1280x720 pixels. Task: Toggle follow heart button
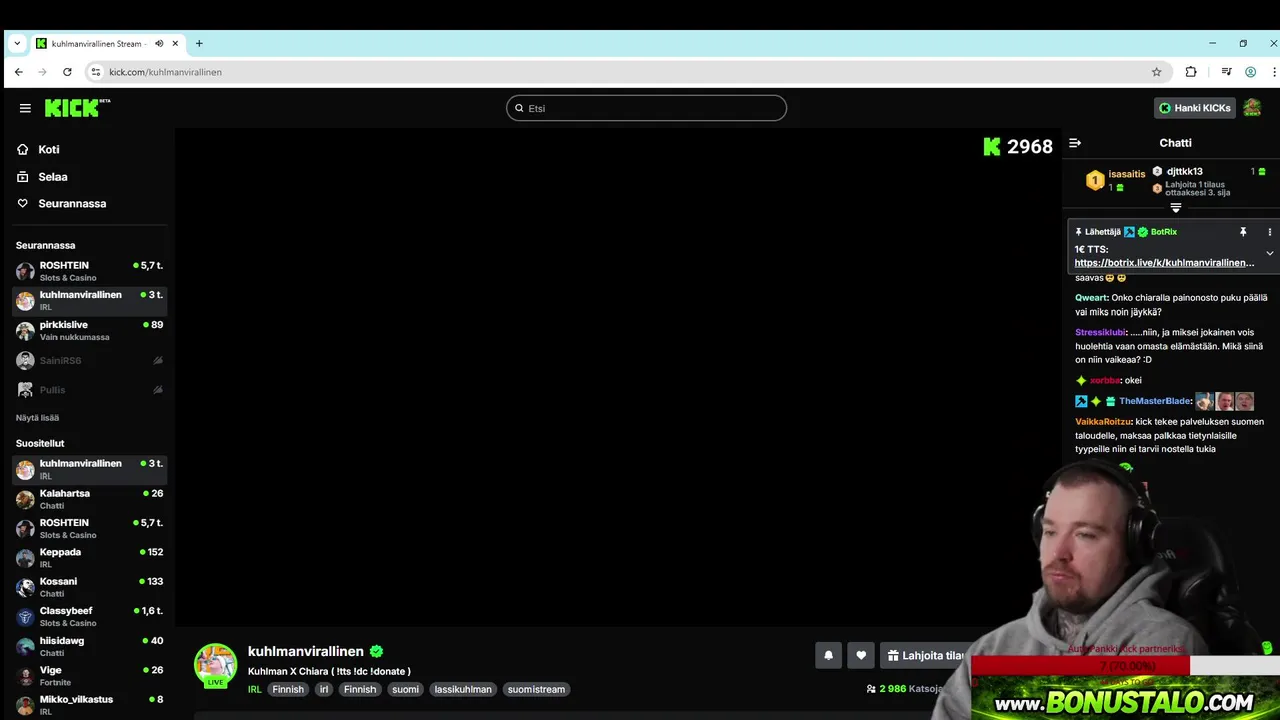(x=861, y=656)
